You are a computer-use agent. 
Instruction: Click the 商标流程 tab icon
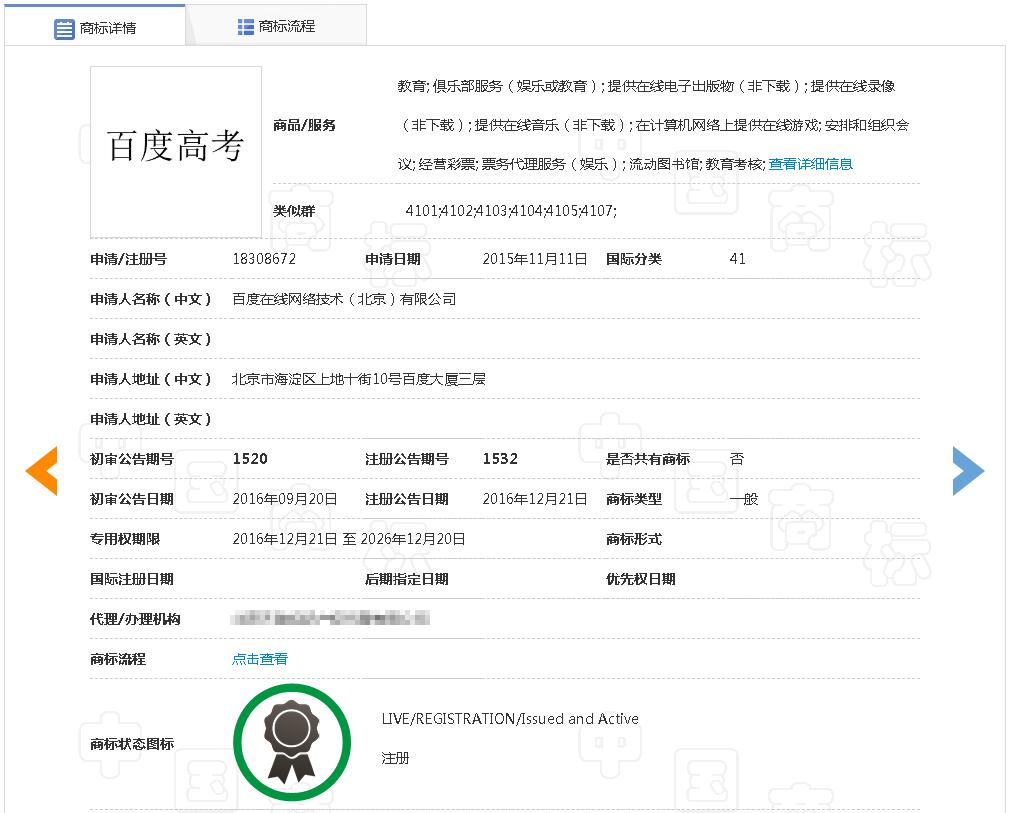(x=246, y=26)
